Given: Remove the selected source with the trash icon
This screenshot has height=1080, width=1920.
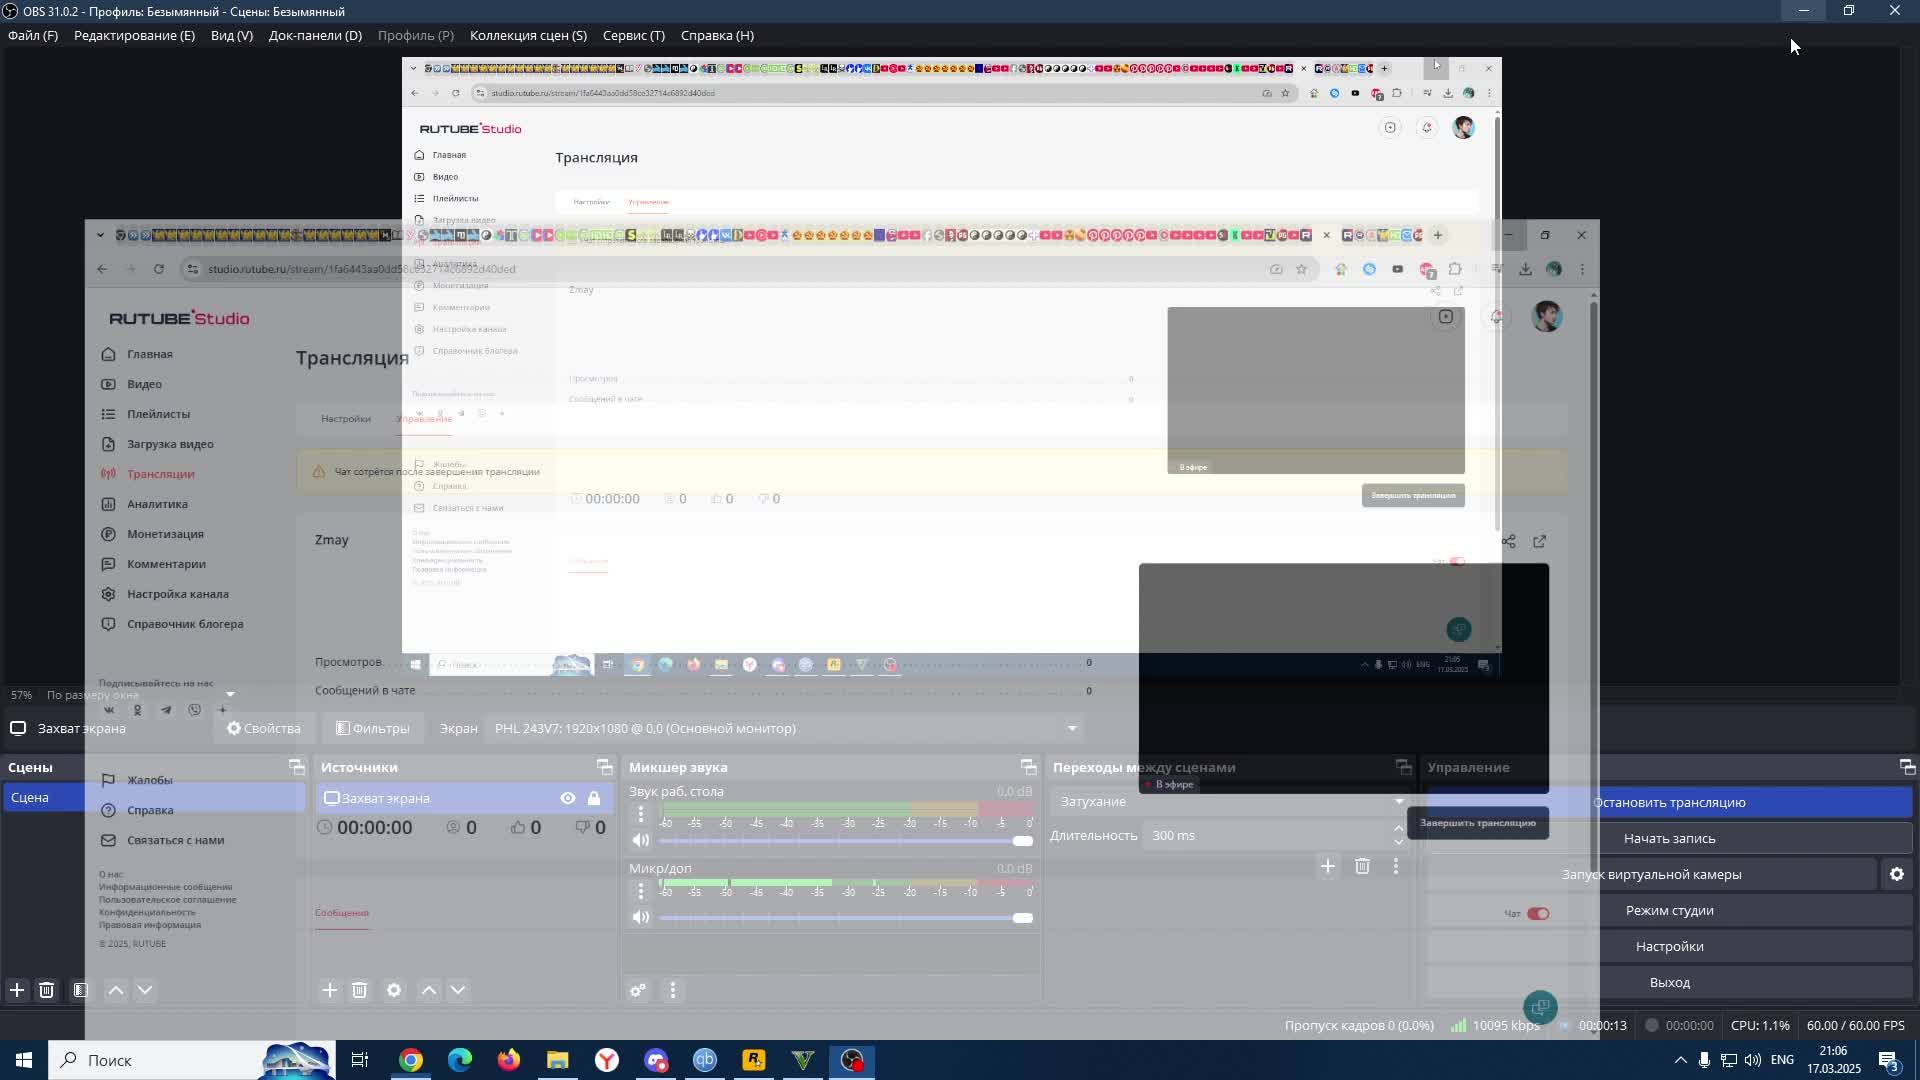Looking at the screenshot, I should [x=359, y=990].
